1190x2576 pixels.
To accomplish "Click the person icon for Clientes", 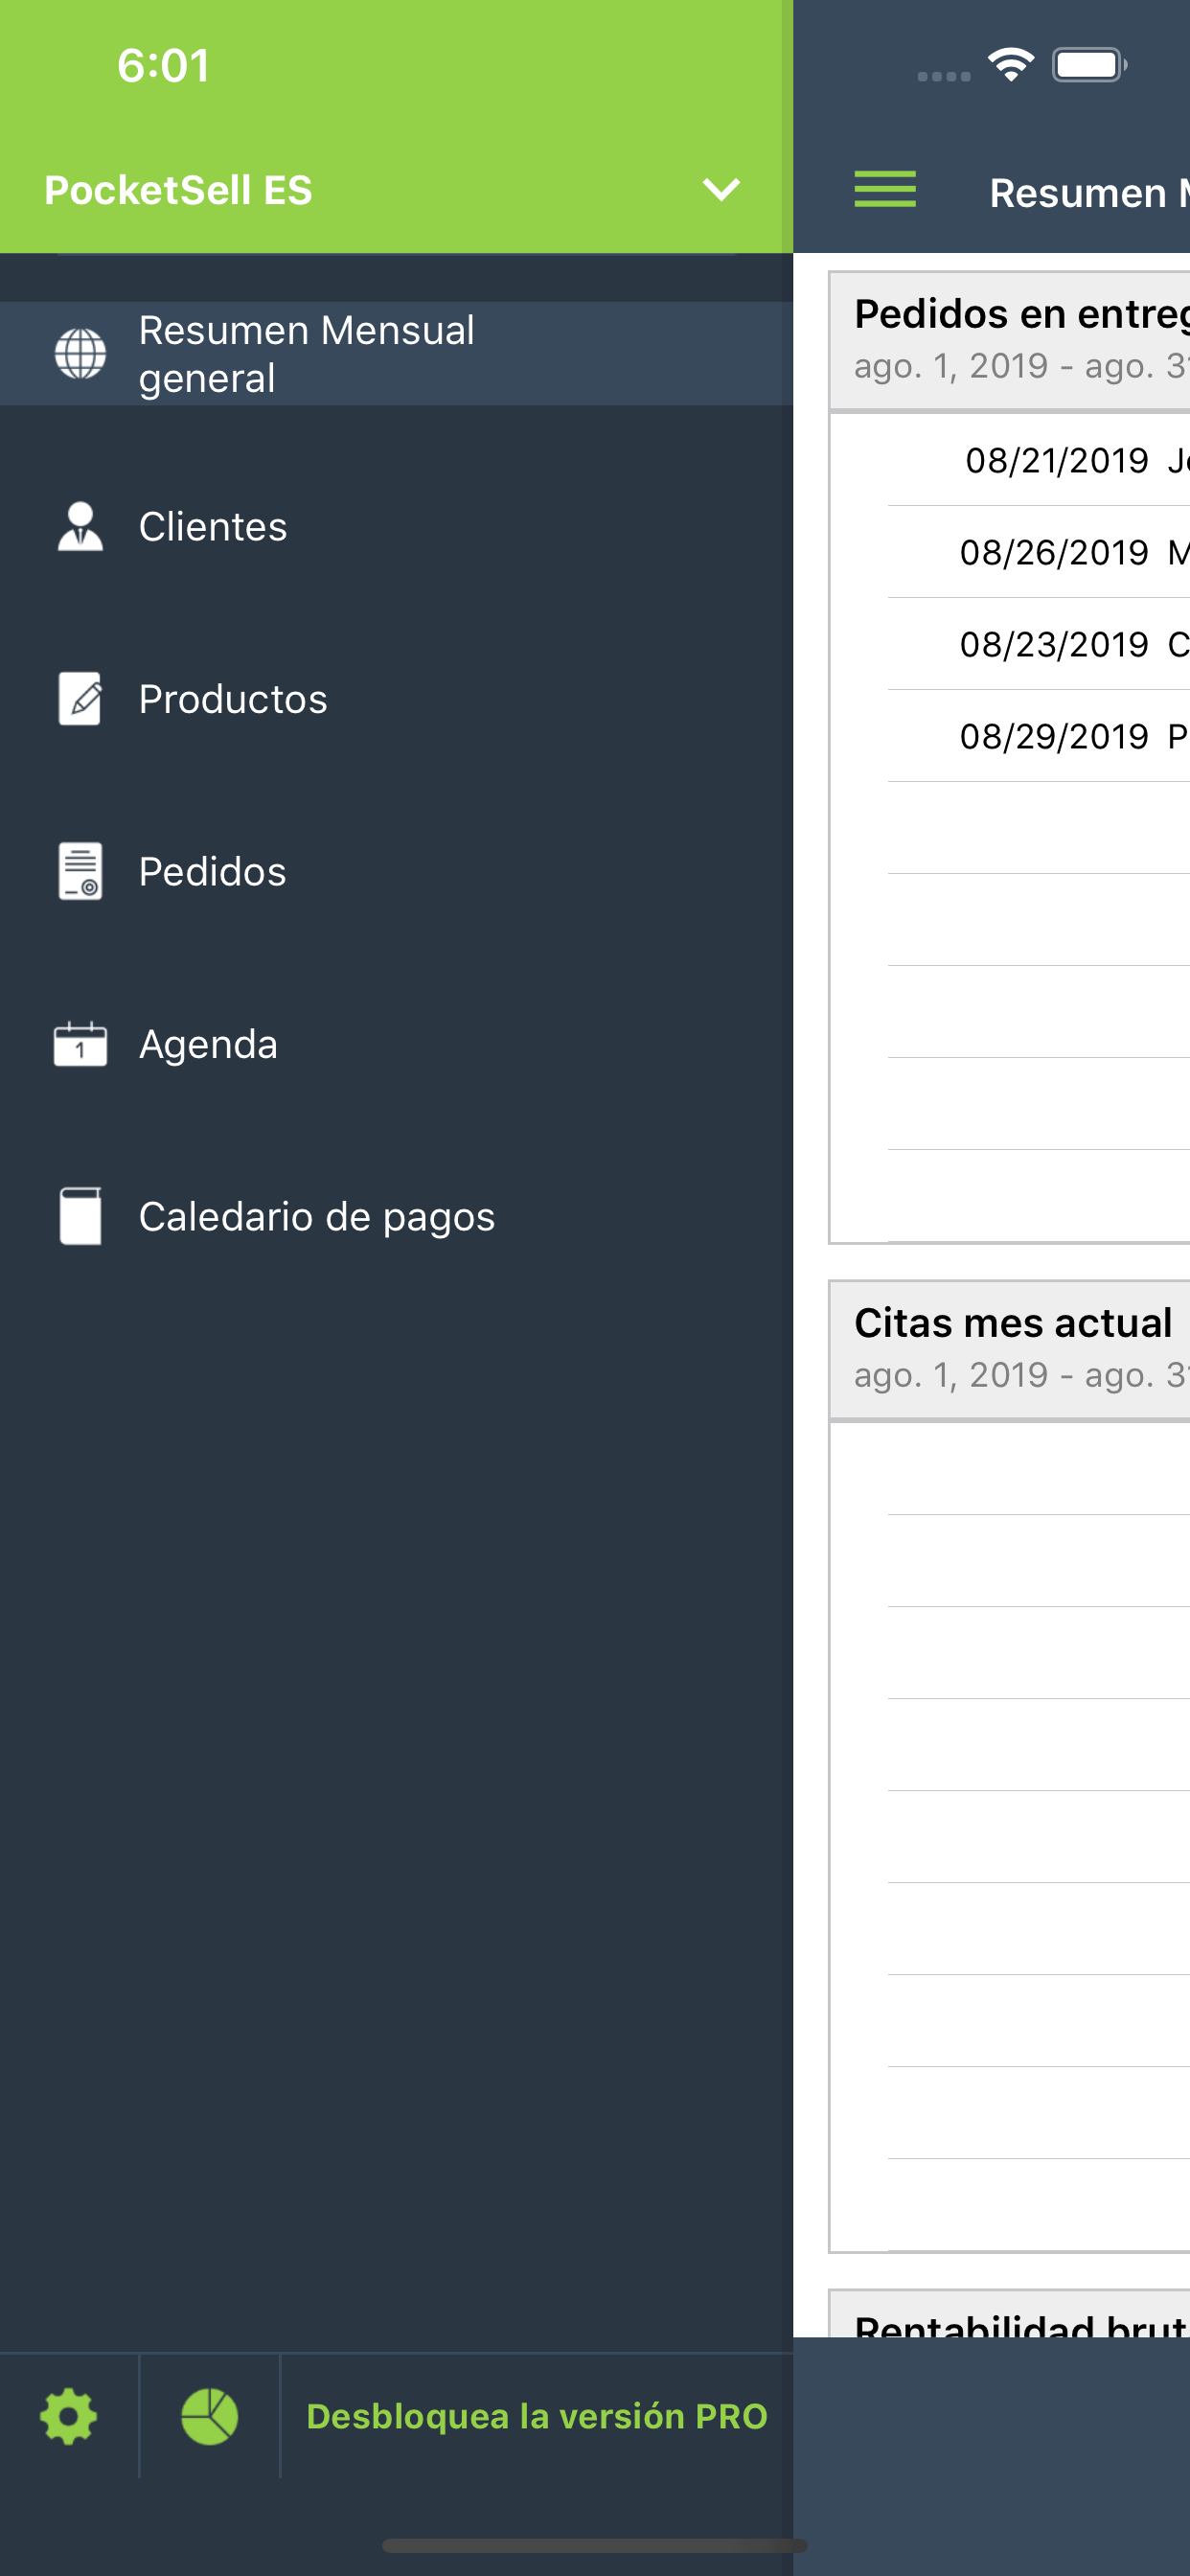I will coord(80,527).
